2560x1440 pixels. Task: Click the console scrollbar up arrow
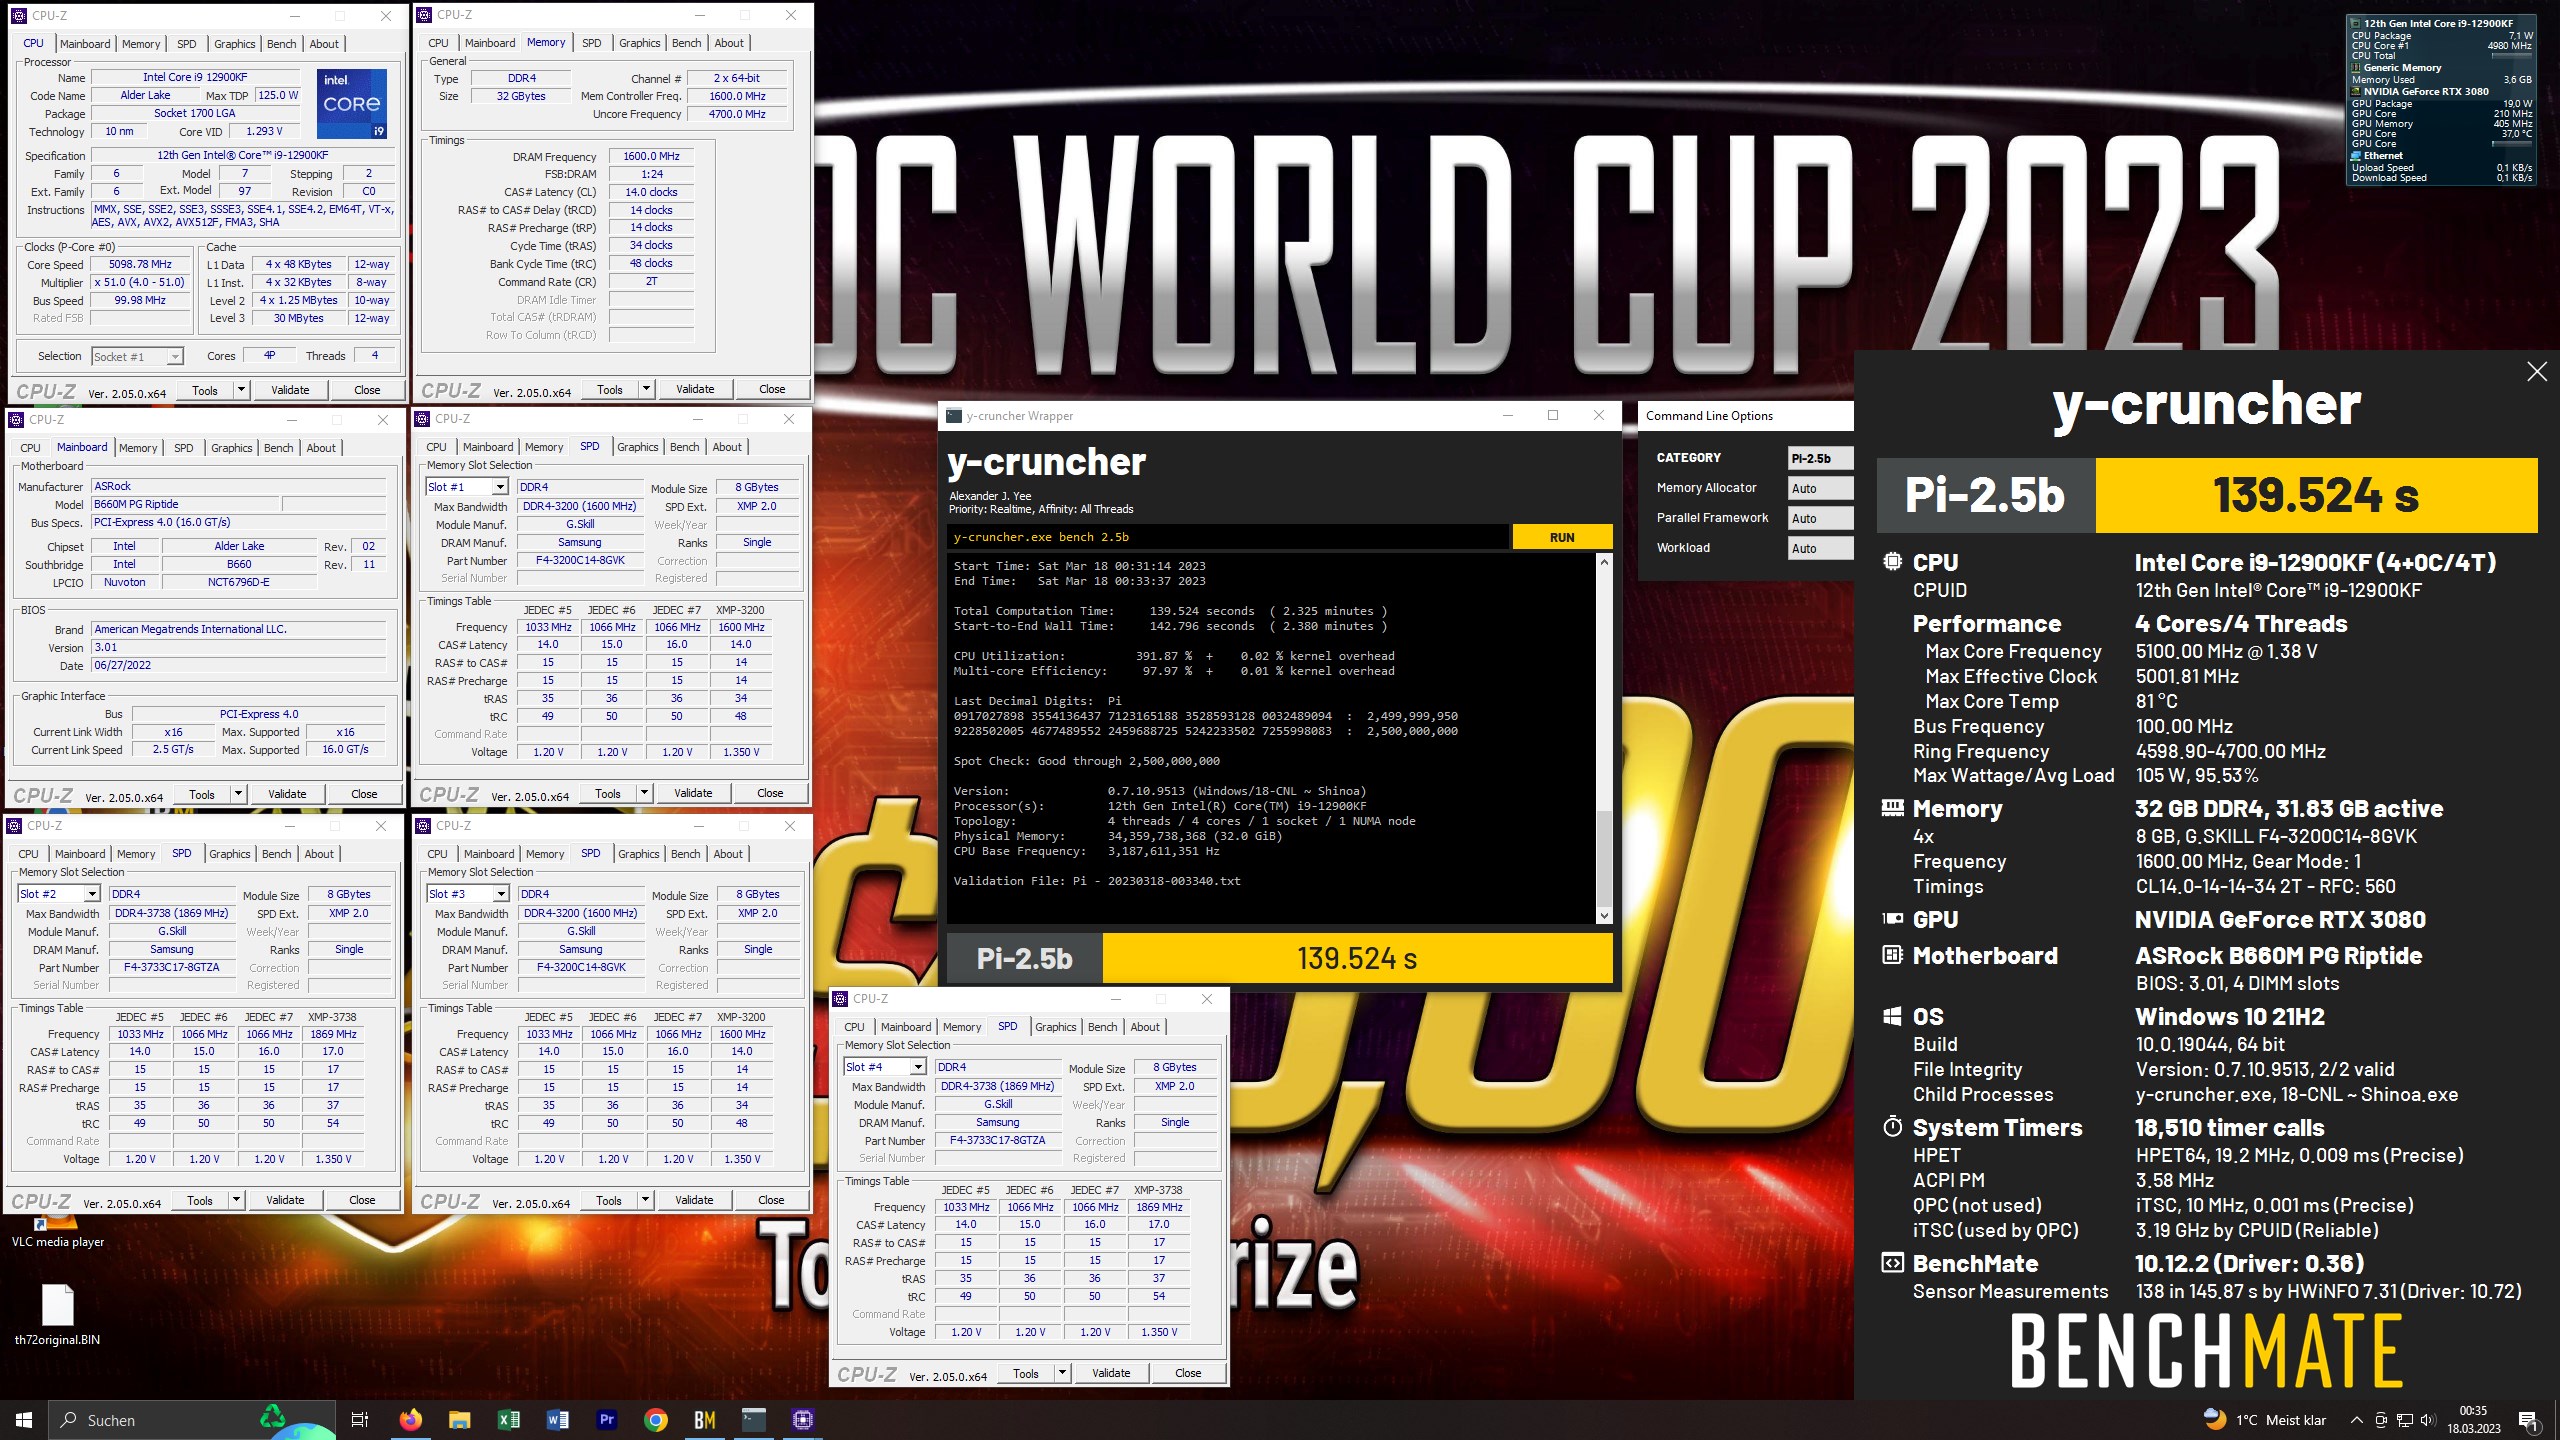tap(1604, 562)
